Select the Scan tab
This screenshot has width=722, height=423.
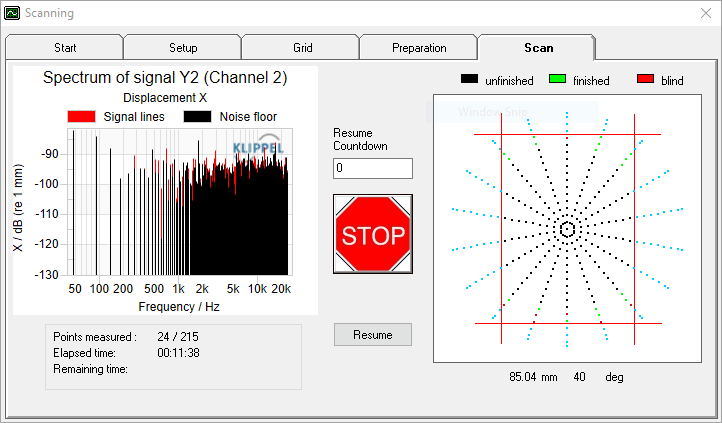tap(538, 48)
